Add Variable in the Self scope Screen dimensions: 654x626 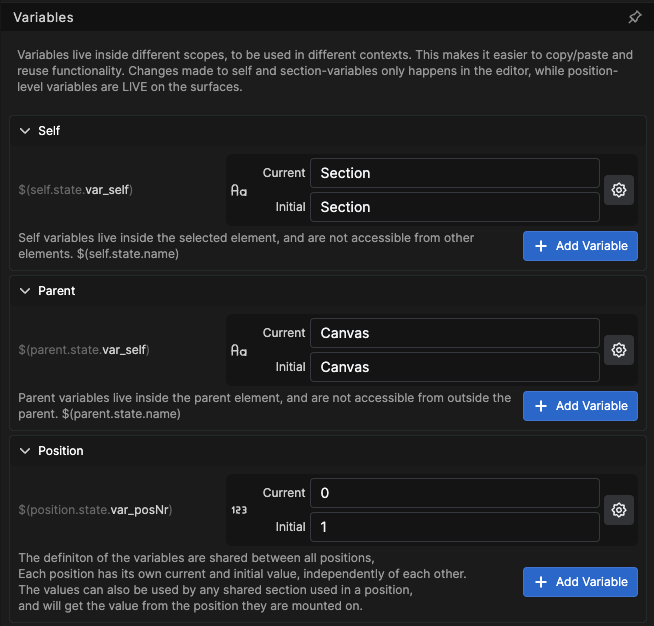tap(580, 246)
